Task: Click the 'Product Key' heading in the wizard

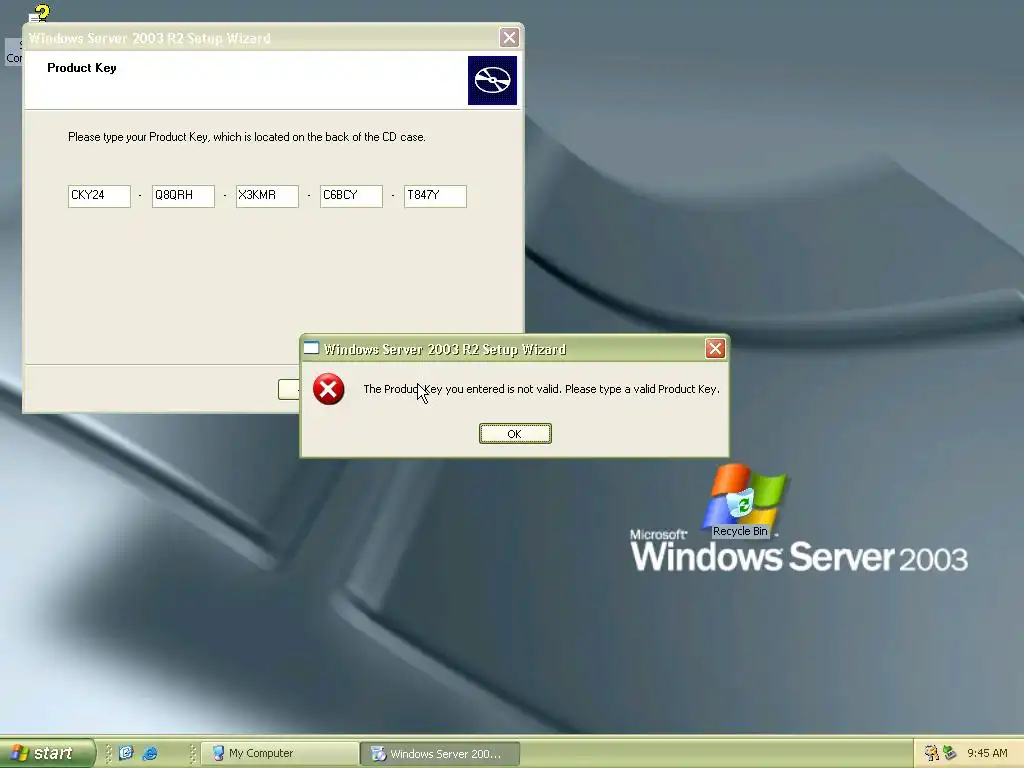Action: pyautogui.click(x=82, y=68)
